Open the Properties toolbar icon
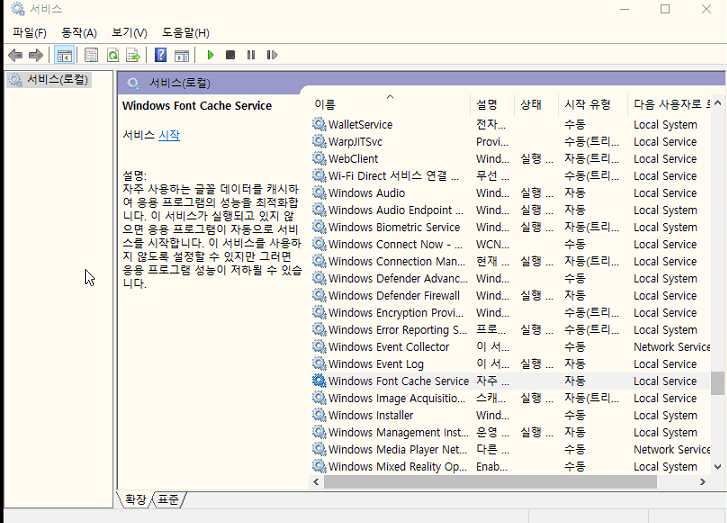The image size is (727, 523). pyautogui.click(x=91, y=55)
